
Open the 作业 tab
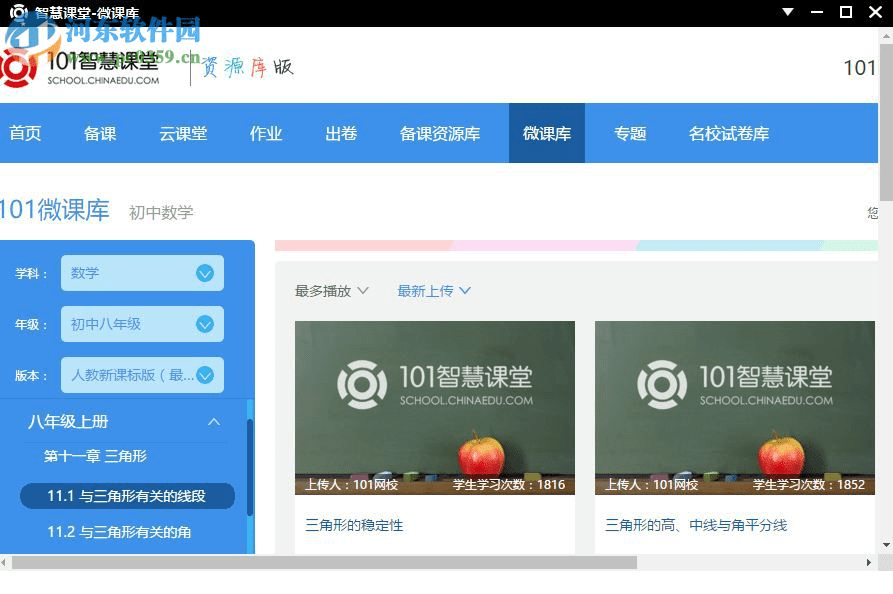click(x=265, y=133)
